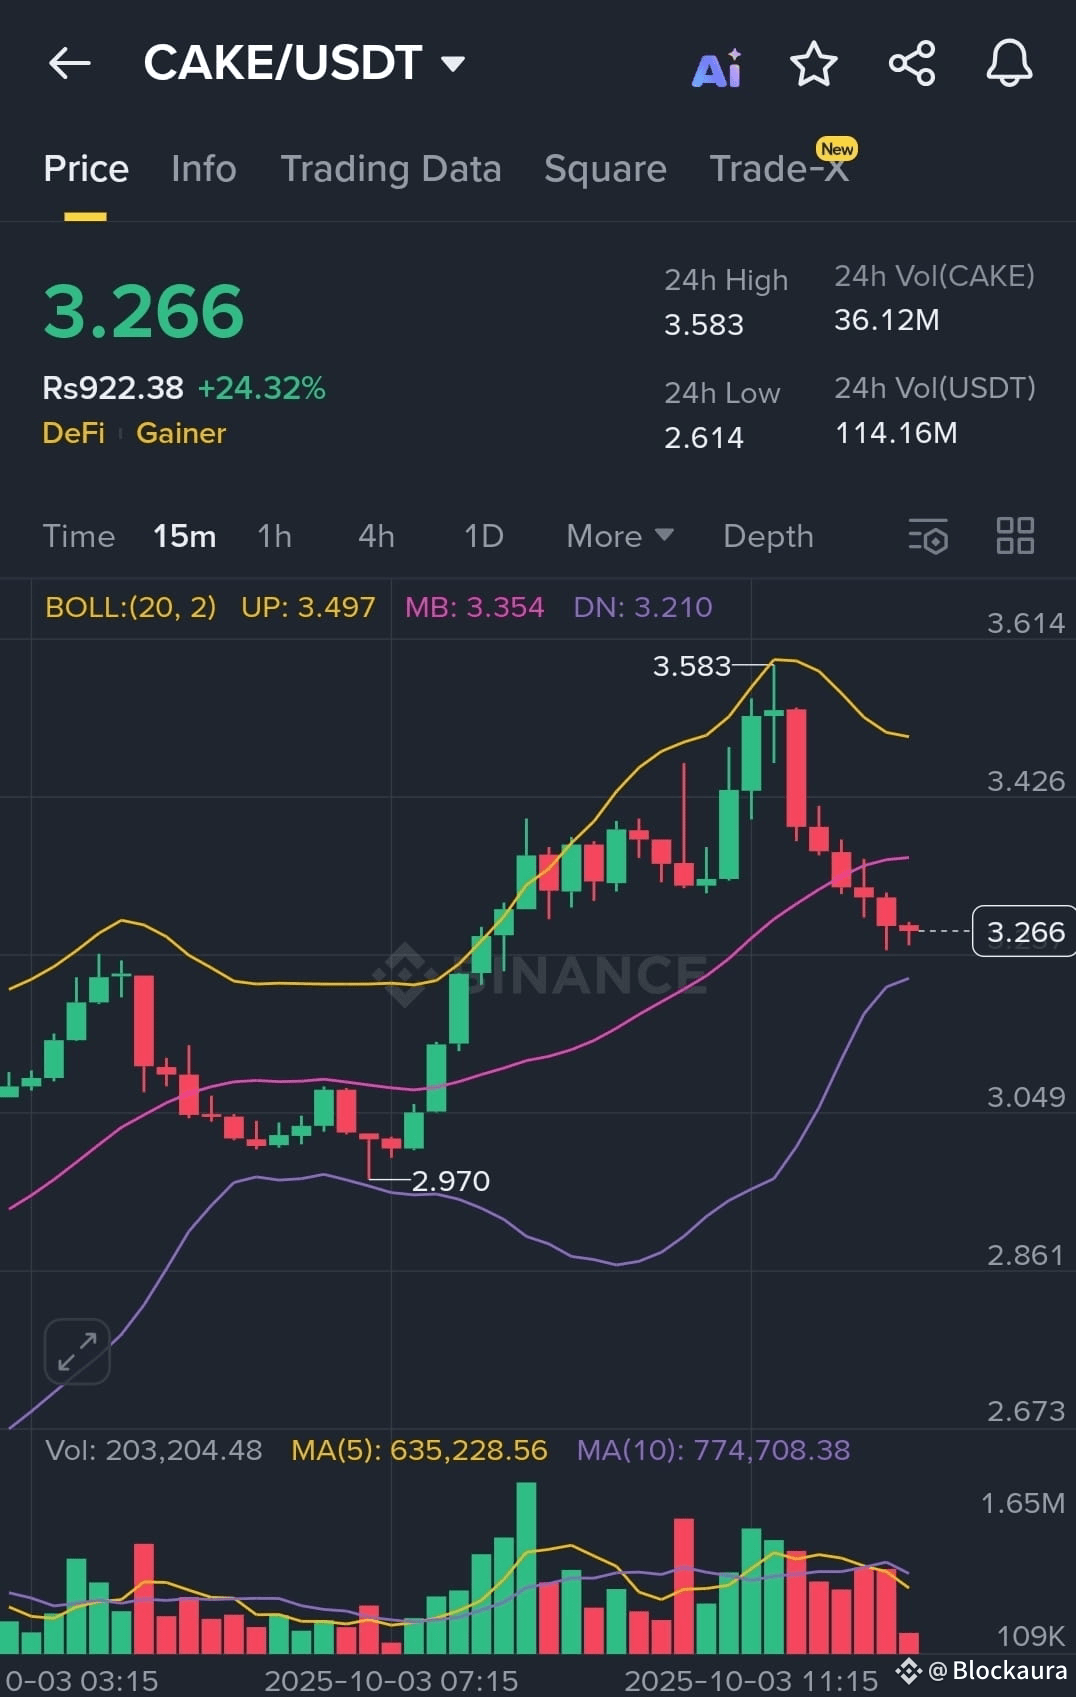Tap the share icon

tap(912, 64)
